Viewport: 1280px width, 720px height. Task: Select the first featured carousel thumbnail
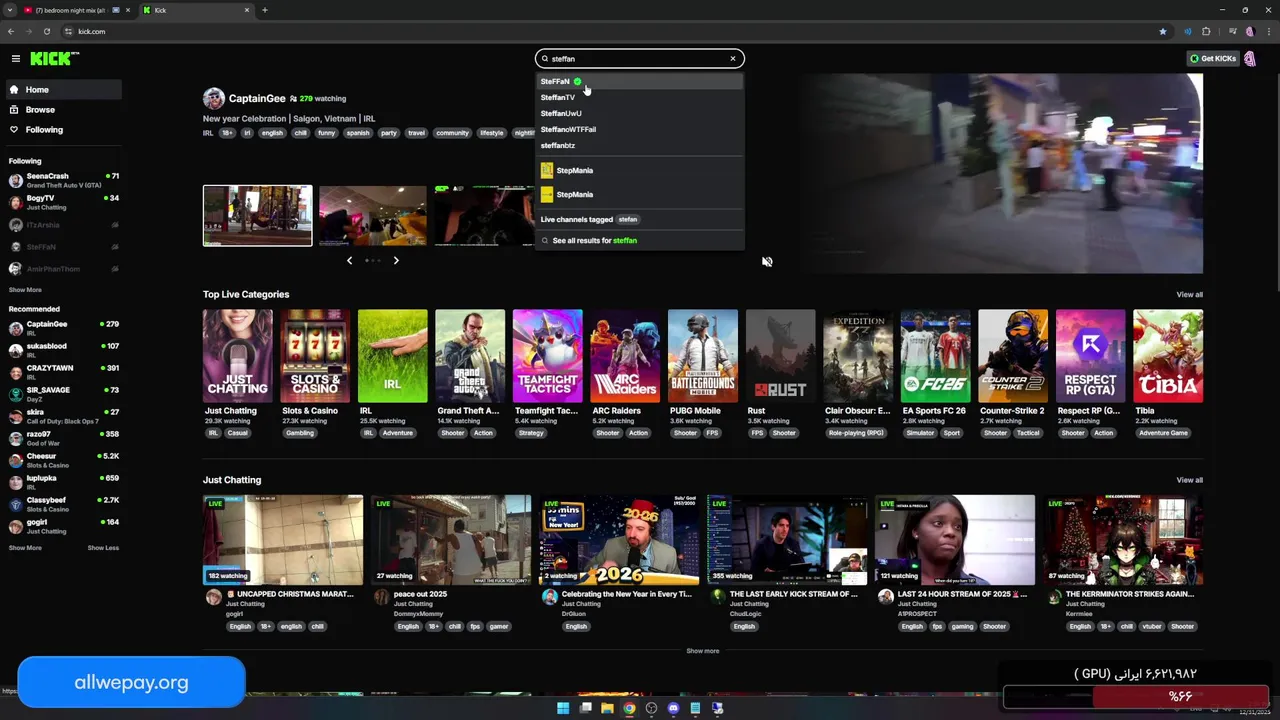point(258,216)
